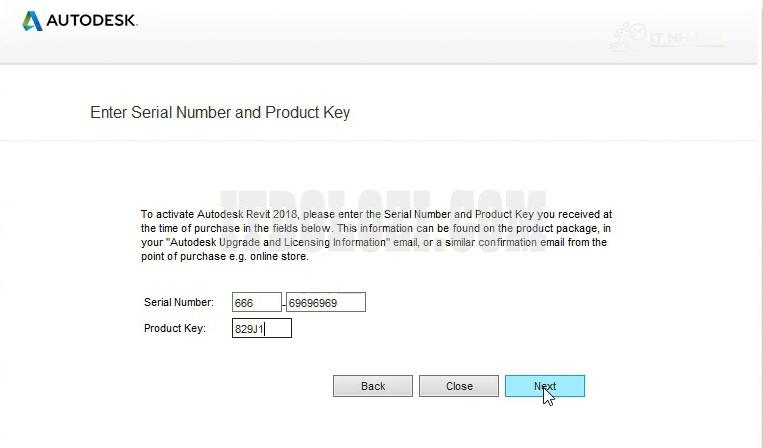This screenshot has height=448, width=763.
Task: Click the "Enter Serial Number and Product Key" heading
Action: coord(220,112)
